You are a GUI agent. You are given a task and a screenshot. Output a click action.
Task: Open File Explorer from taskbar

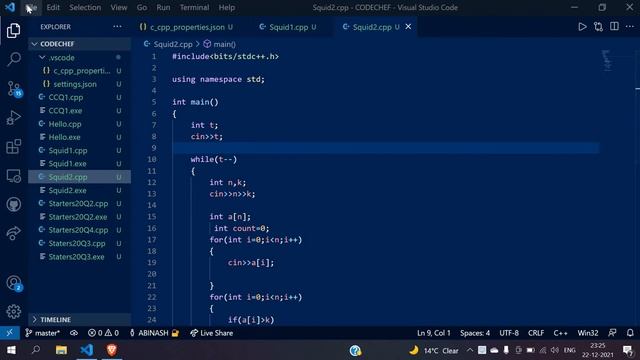pyautogui.click(x=61, y=350)
